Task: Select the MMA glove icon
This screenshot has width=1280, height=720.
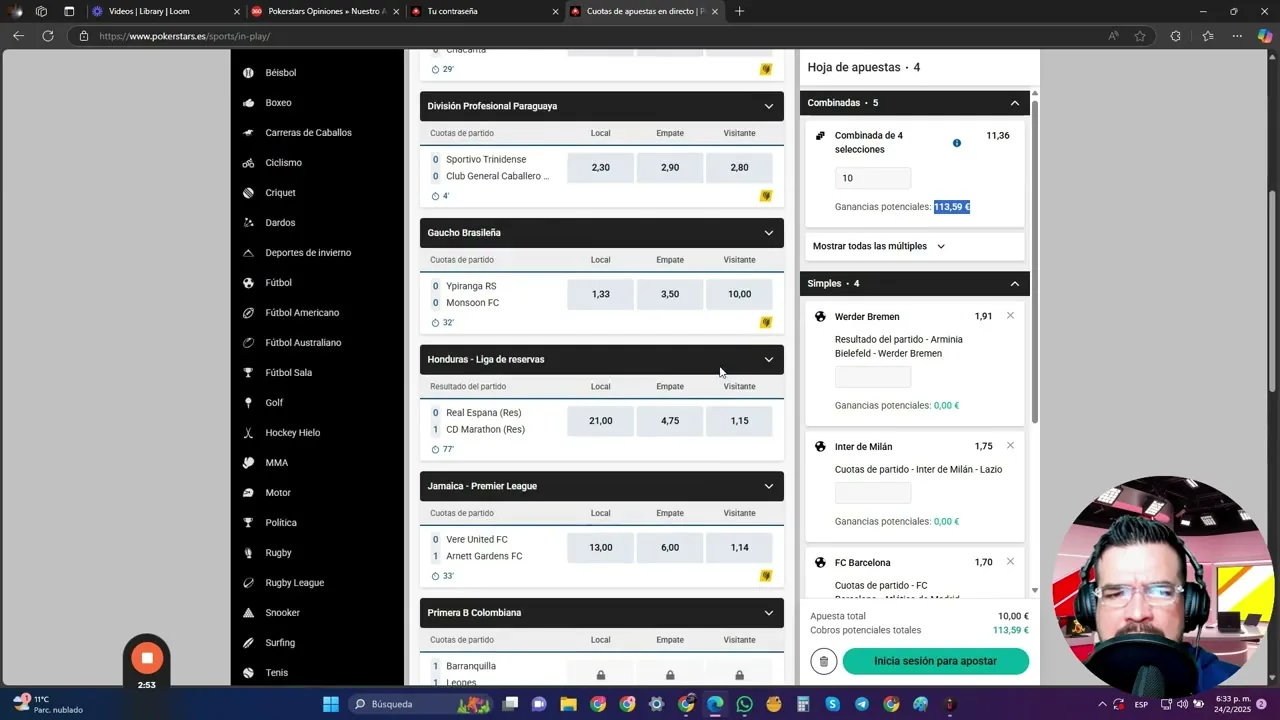Action: [248, 463]
